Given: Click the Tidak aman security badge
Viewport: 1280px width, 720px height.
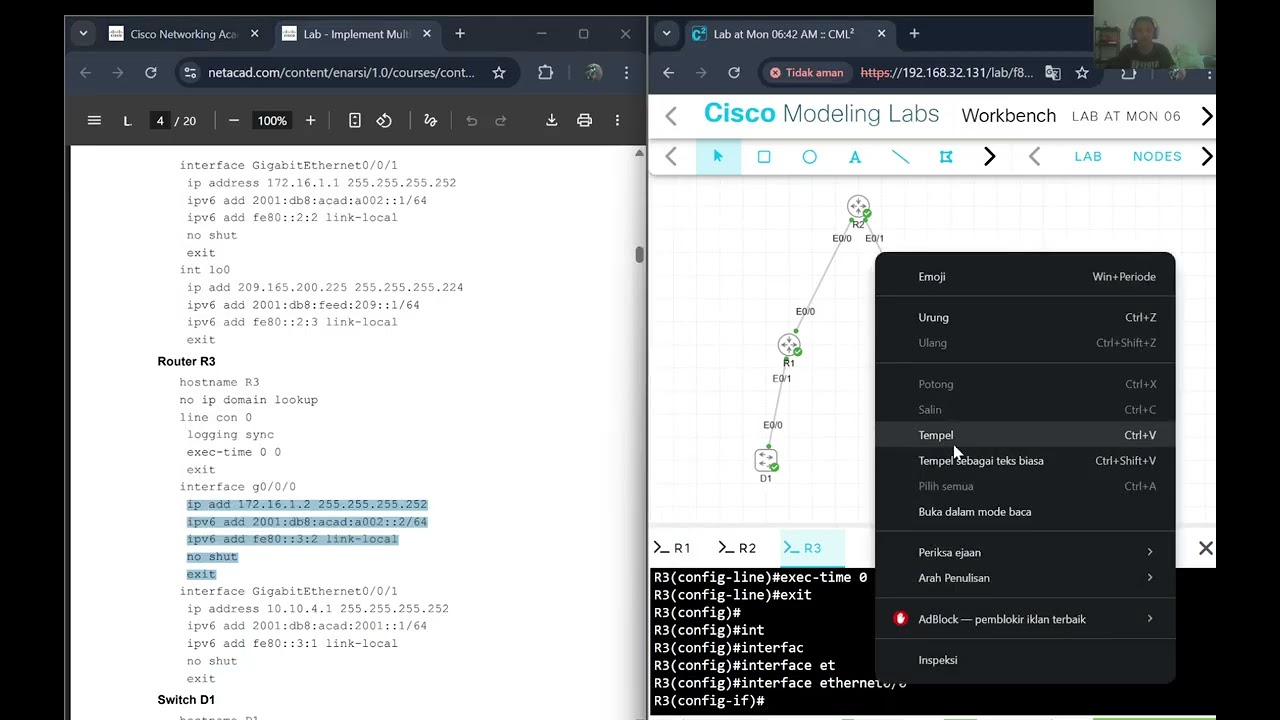Looking at the screenshot, I should [x=807, y=72].
